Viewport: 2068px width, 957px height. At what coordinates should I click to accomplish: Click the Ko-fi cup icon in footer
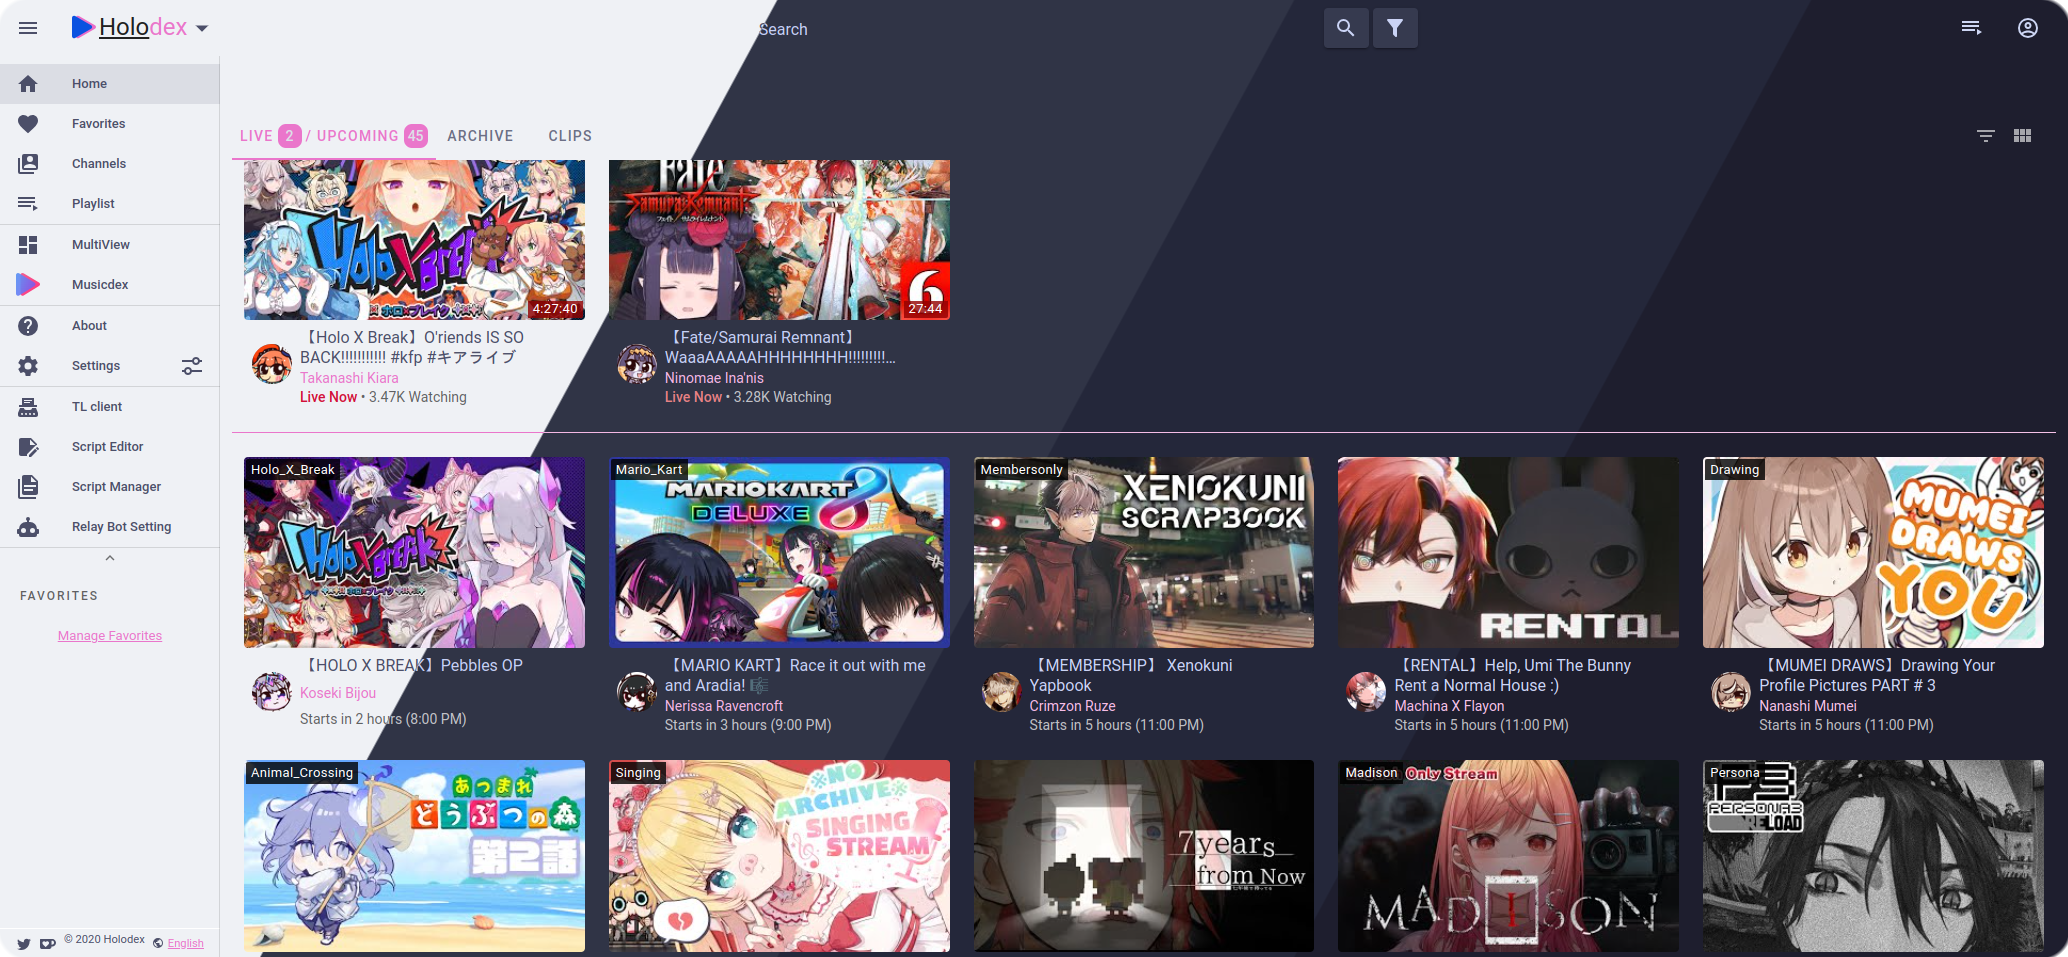click(x=48, y=943)
